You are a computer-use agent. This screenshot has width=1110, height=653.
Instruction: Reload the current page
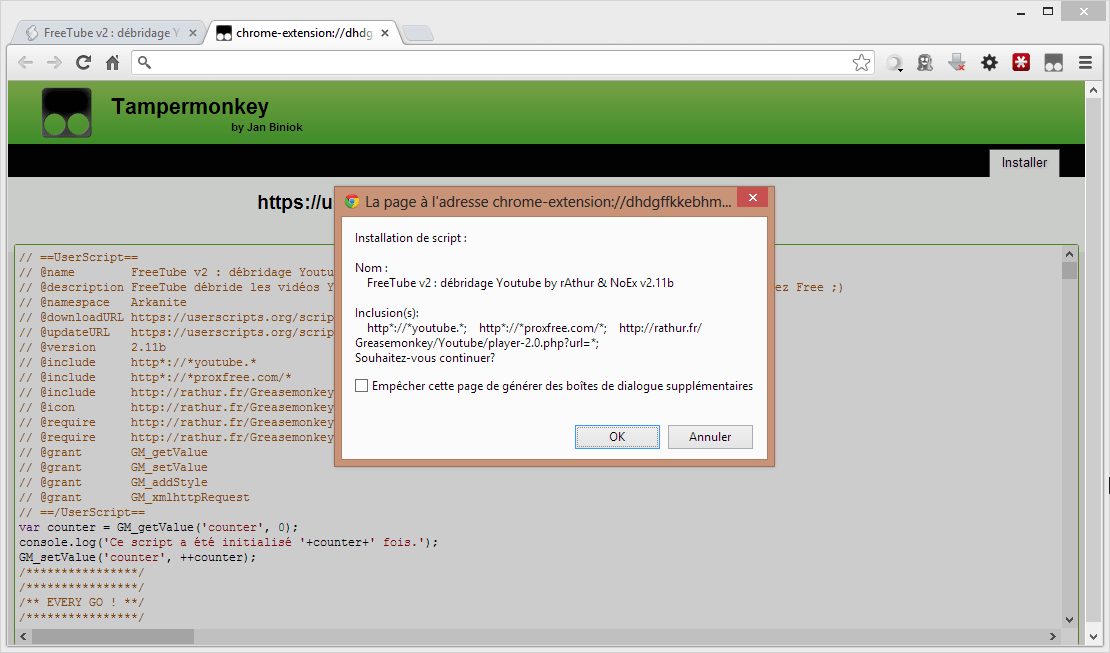(84, 62)
